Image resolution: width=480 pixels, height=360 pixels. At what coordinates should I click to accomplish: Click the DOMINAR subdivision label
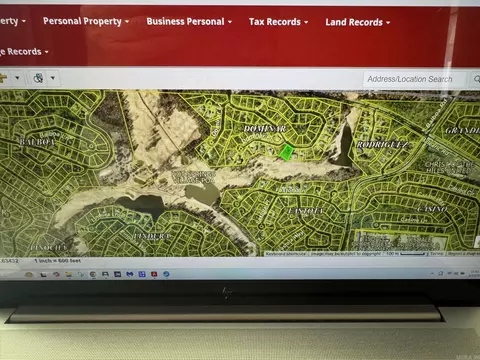point(265,129)
